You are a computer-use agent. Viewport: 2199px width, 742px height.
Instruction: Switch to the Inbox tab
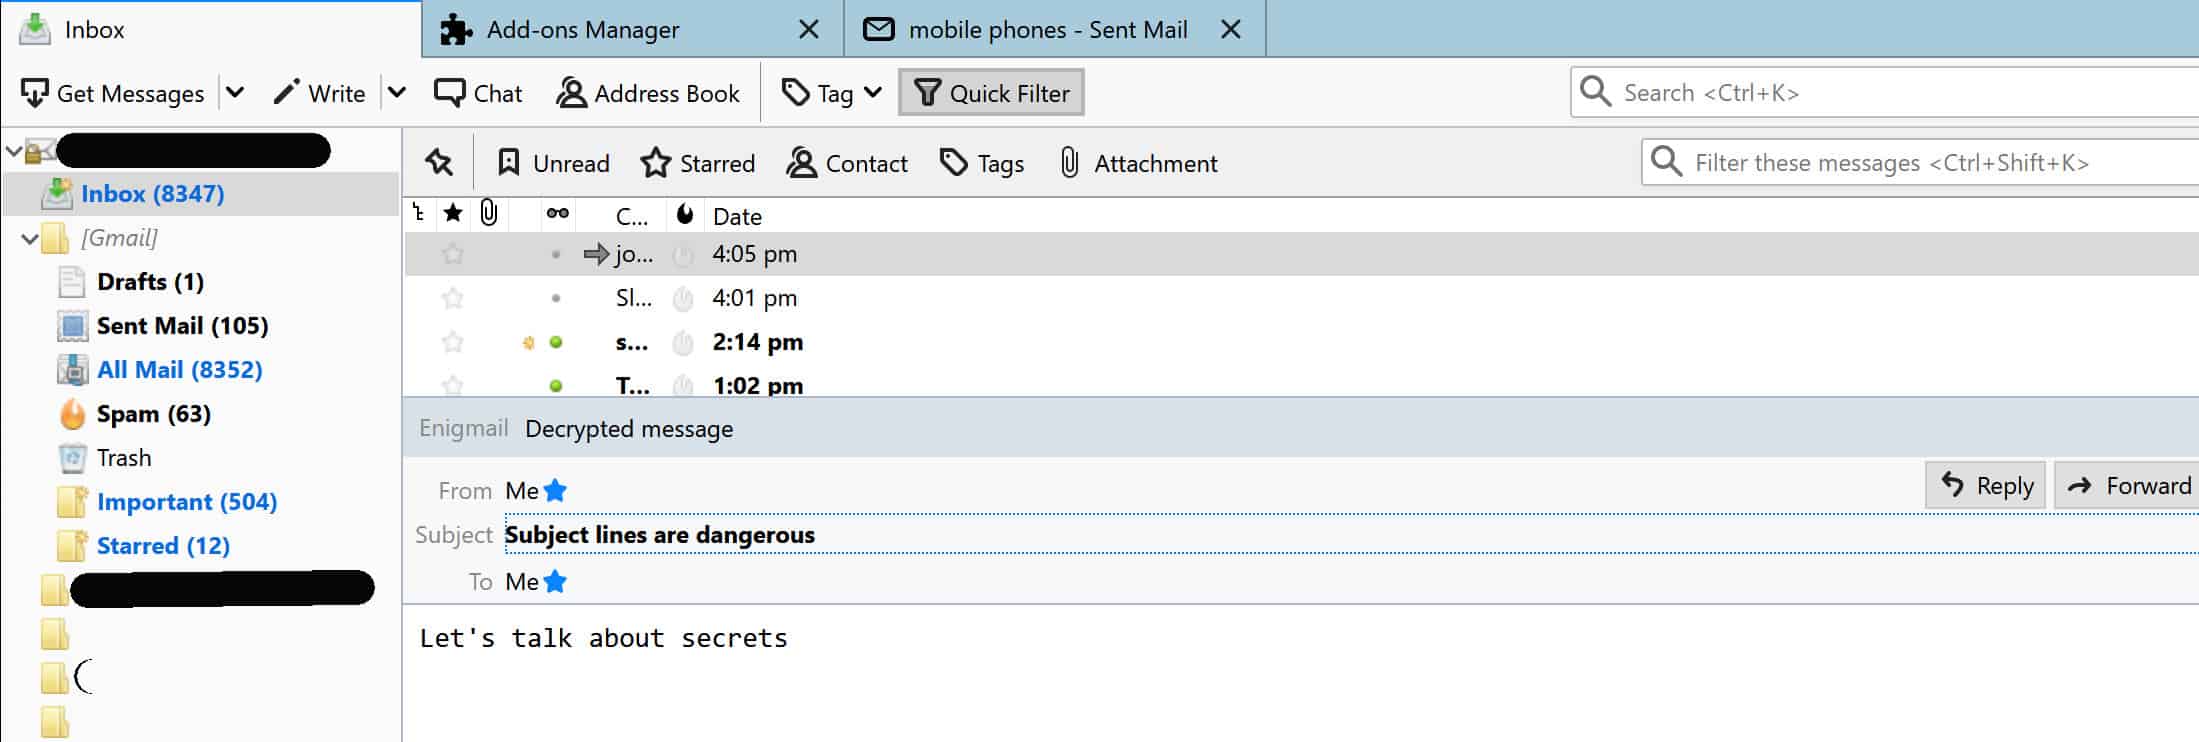click(210, 30)
